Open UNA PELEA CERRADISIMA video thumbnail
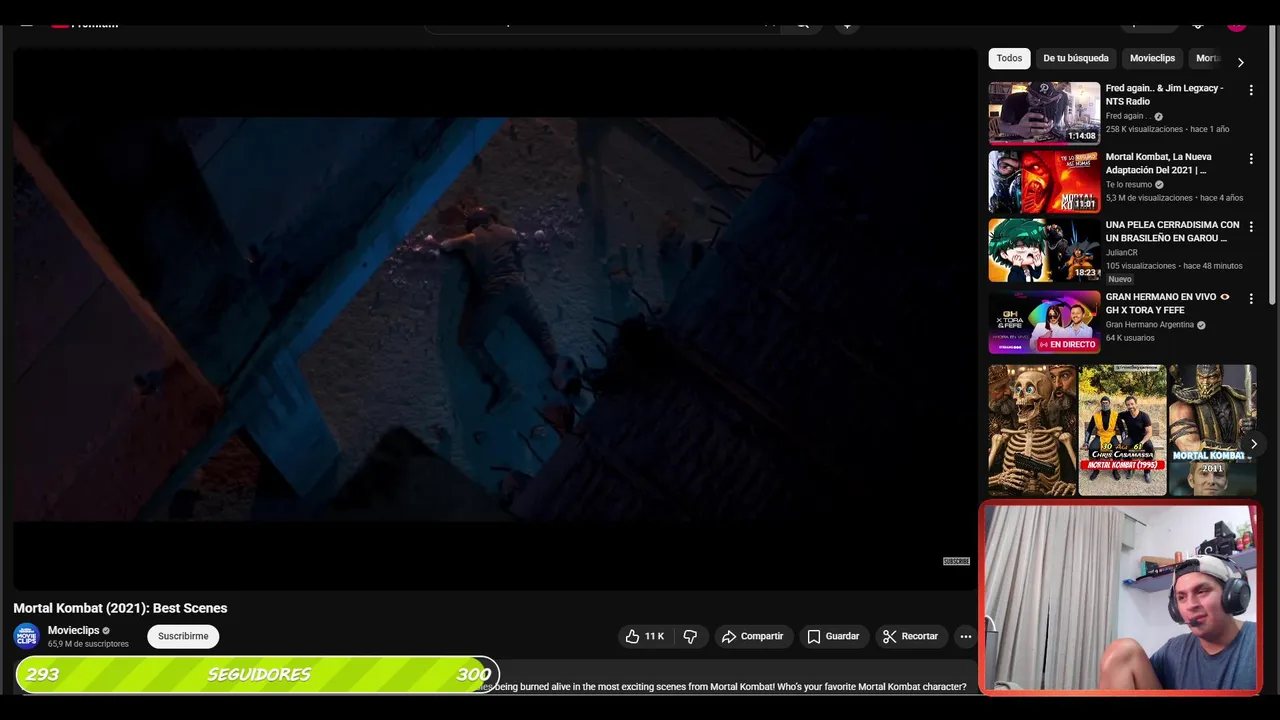1280x720 pixels. (1044, 250)
